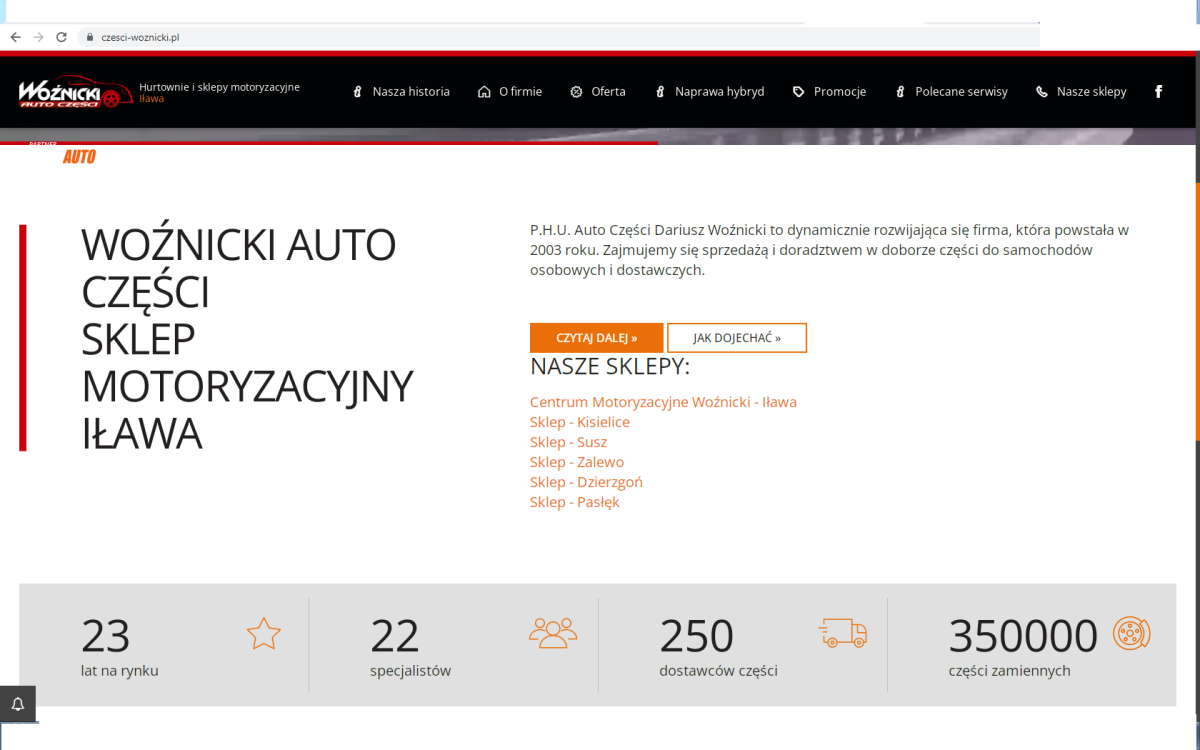Open O firmie menu item
The width and height of the screenshot is (1200, 750).
tap(520, 91)
